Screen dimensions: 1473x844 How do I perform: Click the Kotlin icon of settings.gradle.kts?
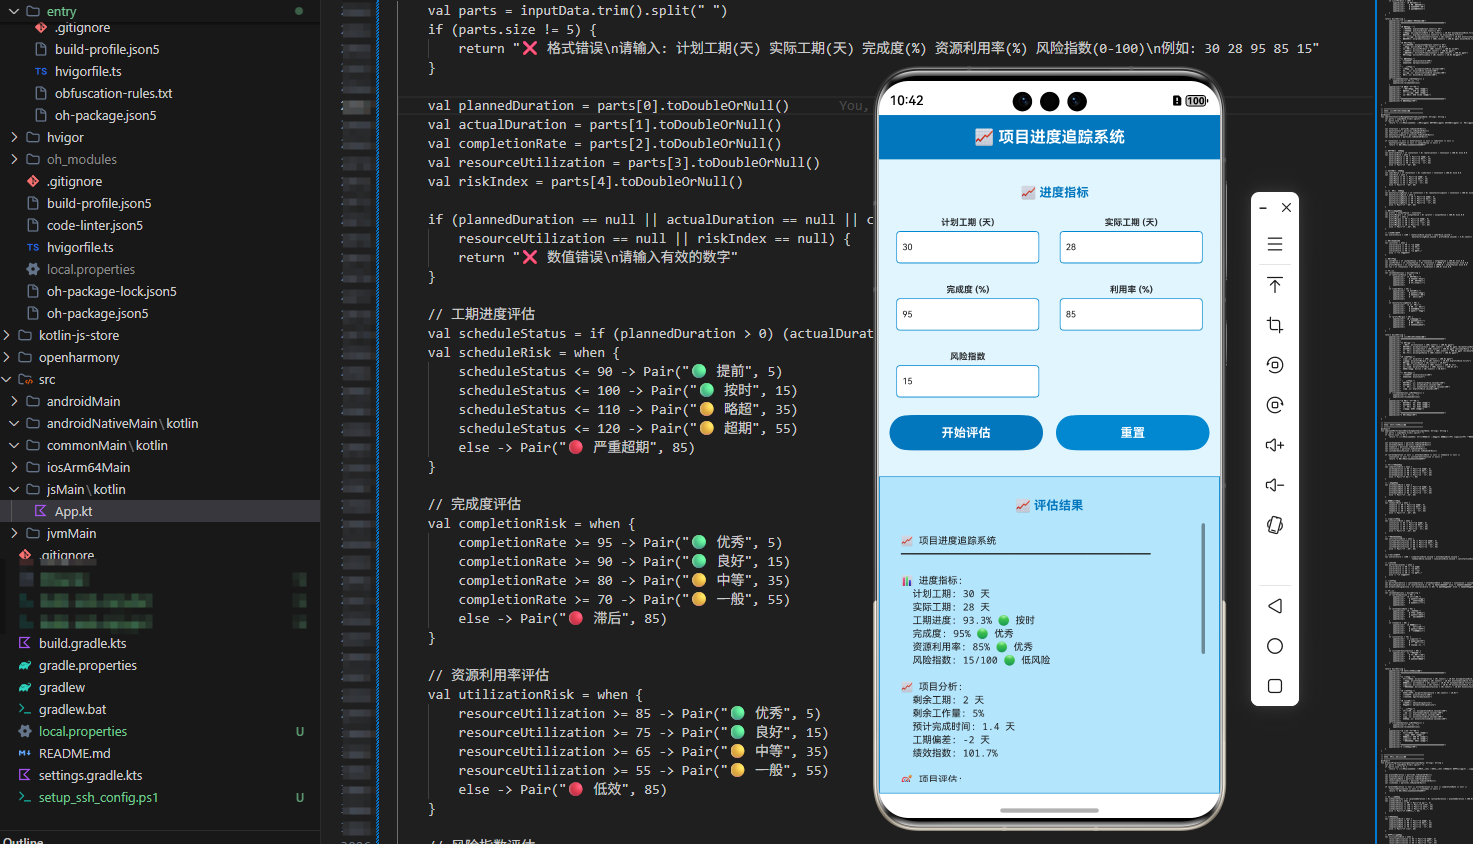[x=25, y=775]
